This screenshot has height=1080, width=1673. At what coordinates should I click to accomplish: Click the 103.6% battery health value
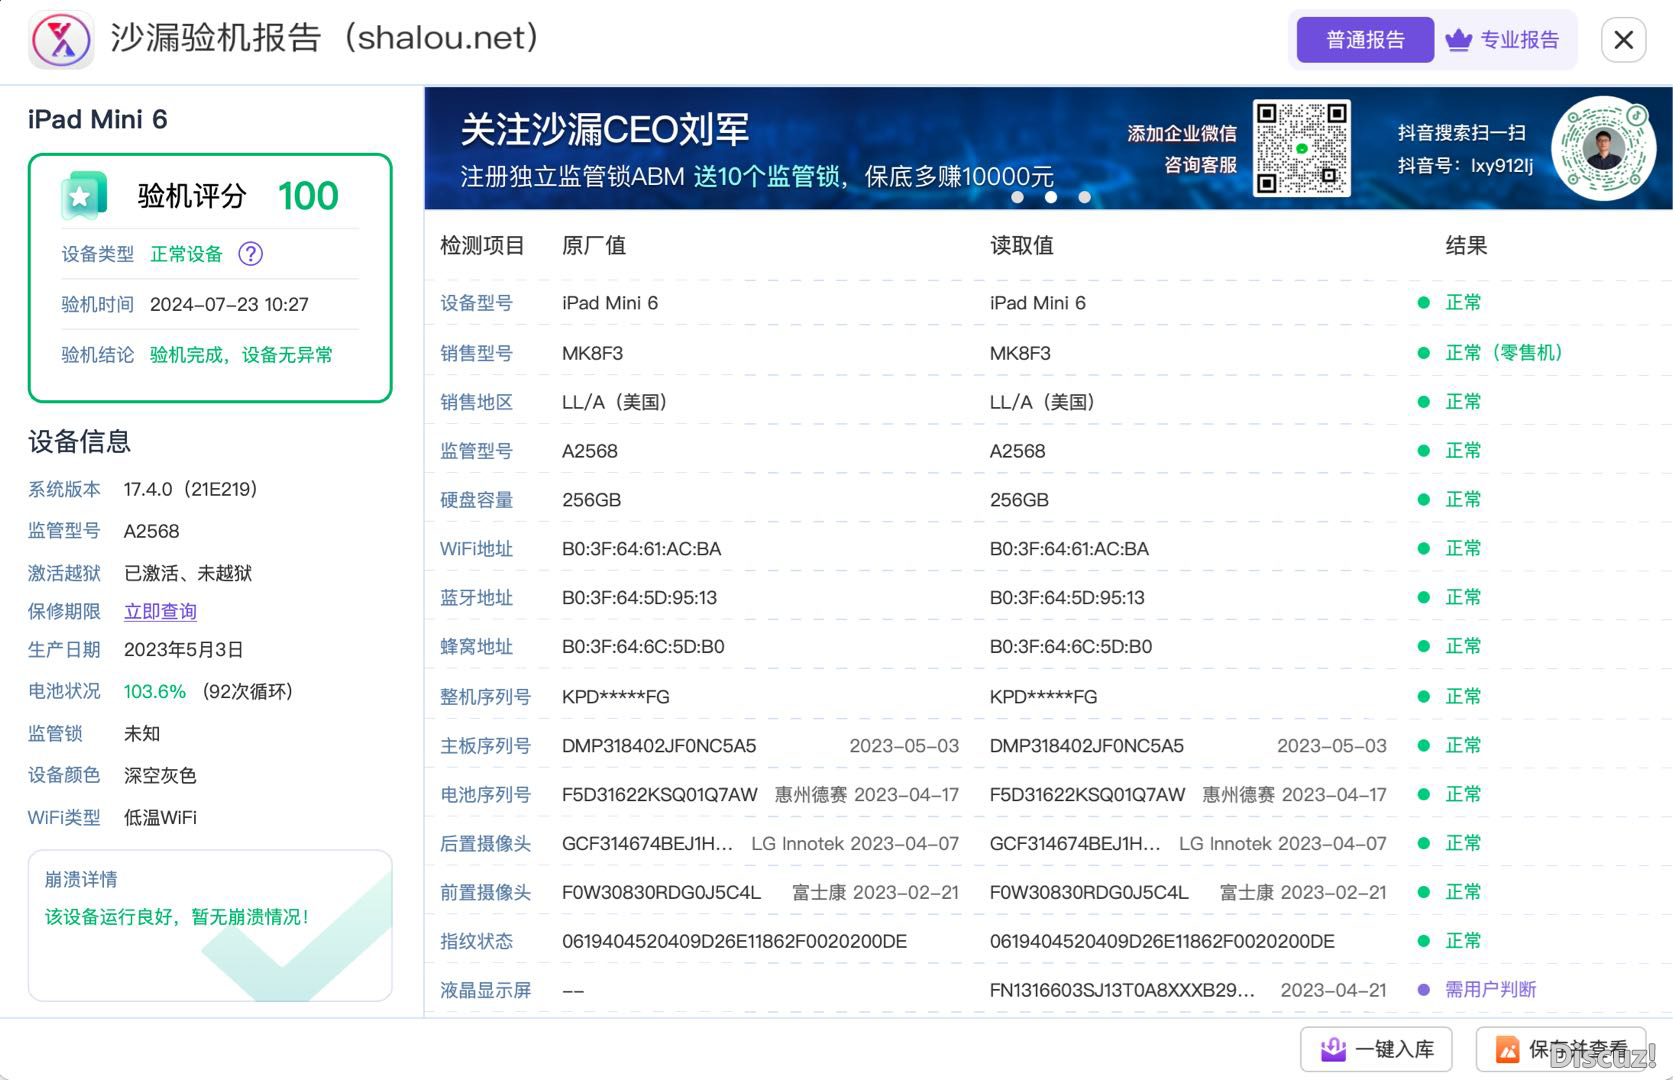click(x=155, y=692)
